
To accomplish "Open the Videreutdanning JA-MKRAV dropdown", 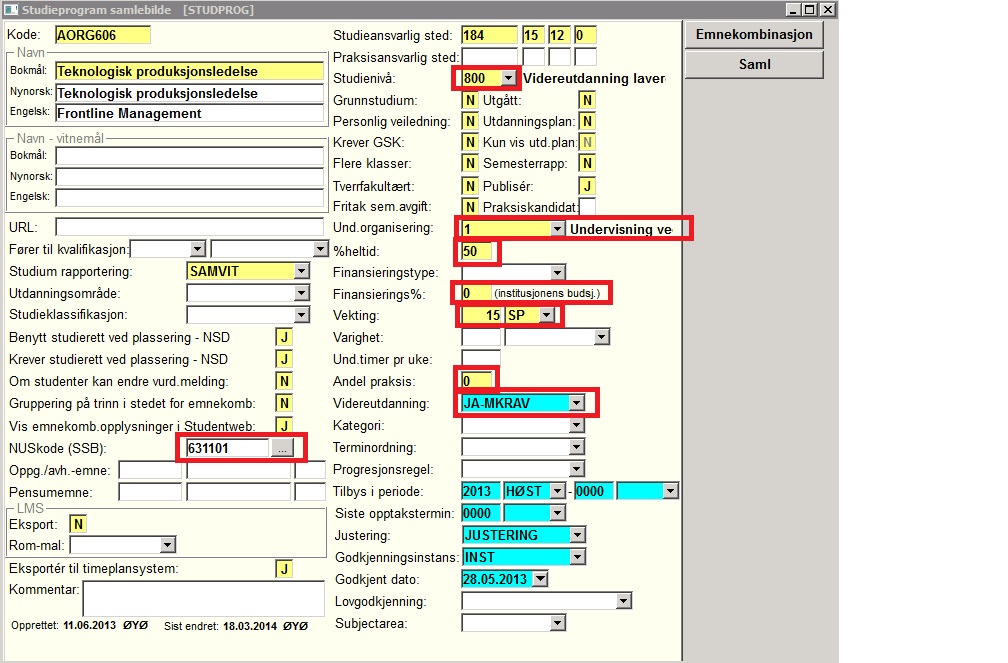I will tap(575, 403).
